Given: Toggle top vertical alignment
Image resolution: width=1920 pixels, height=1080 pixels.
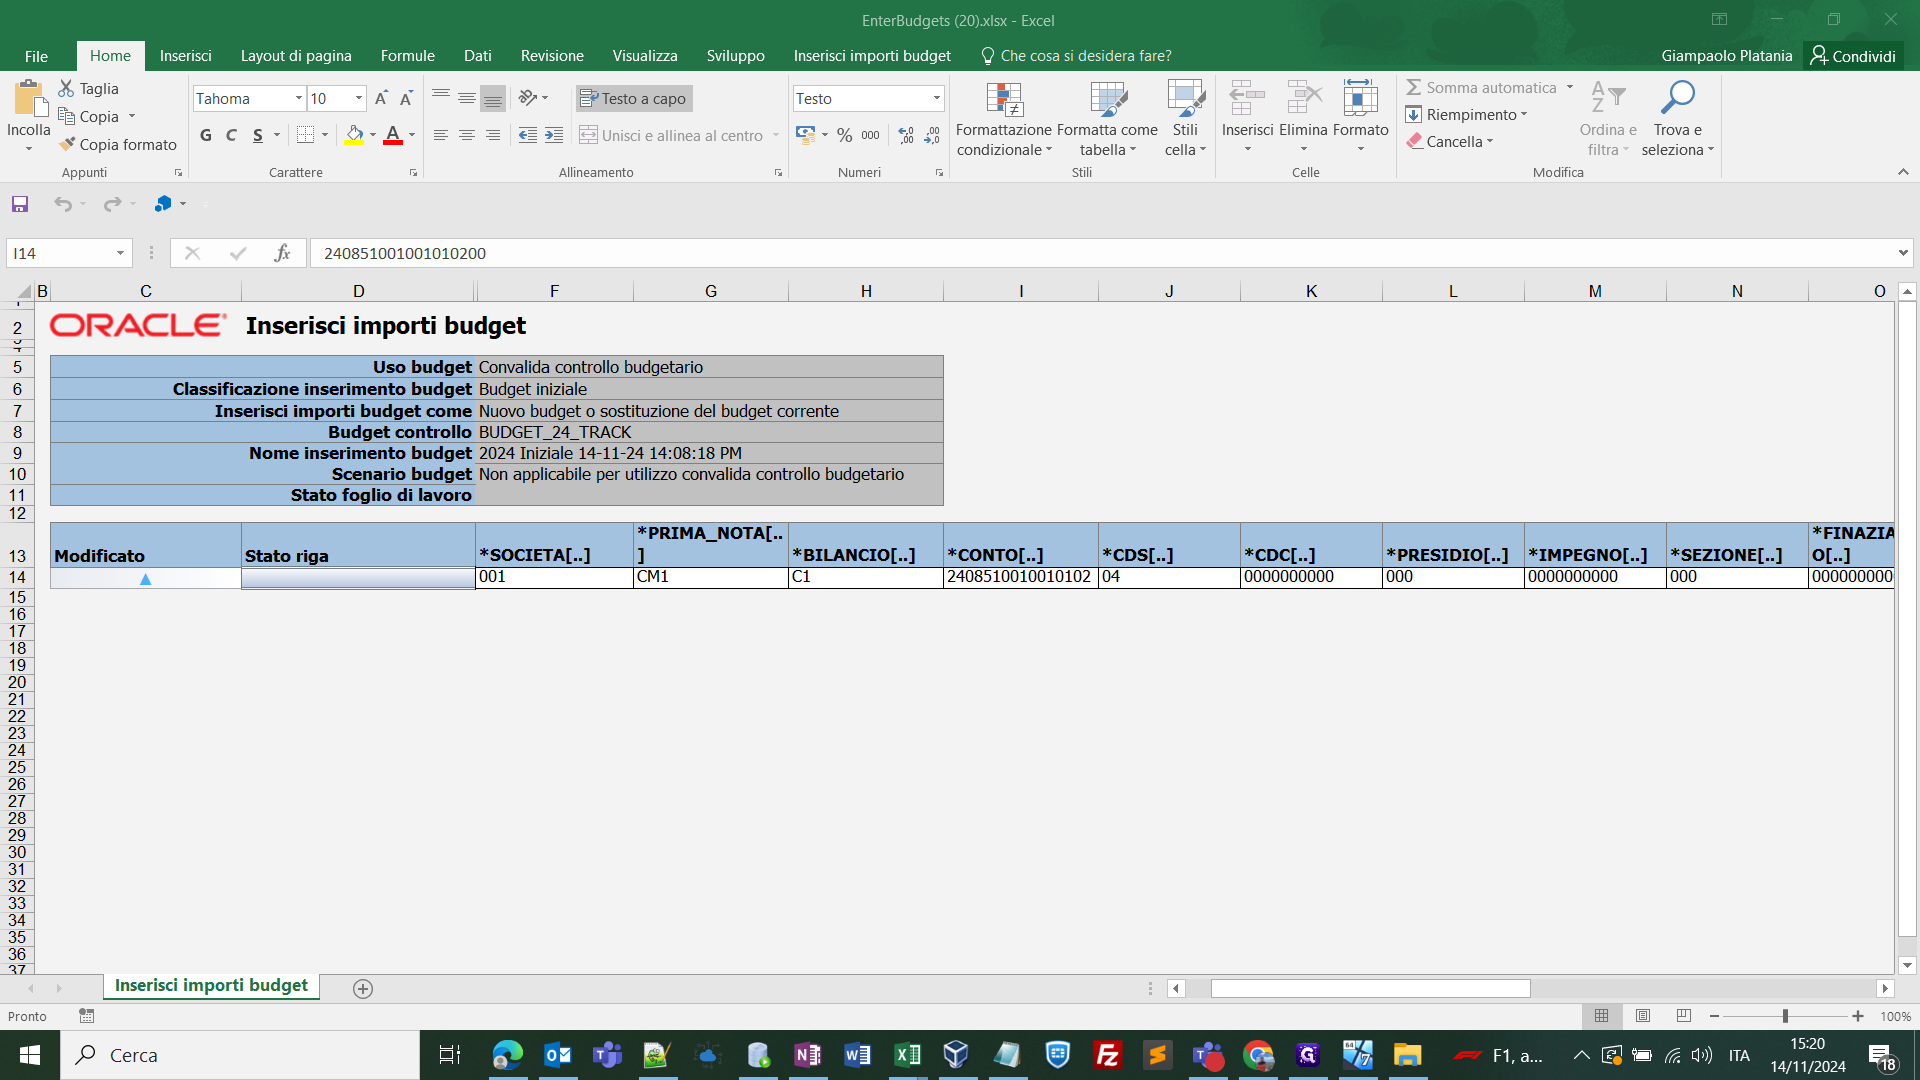Looking at the screenshot, I should tap(440, 98).
